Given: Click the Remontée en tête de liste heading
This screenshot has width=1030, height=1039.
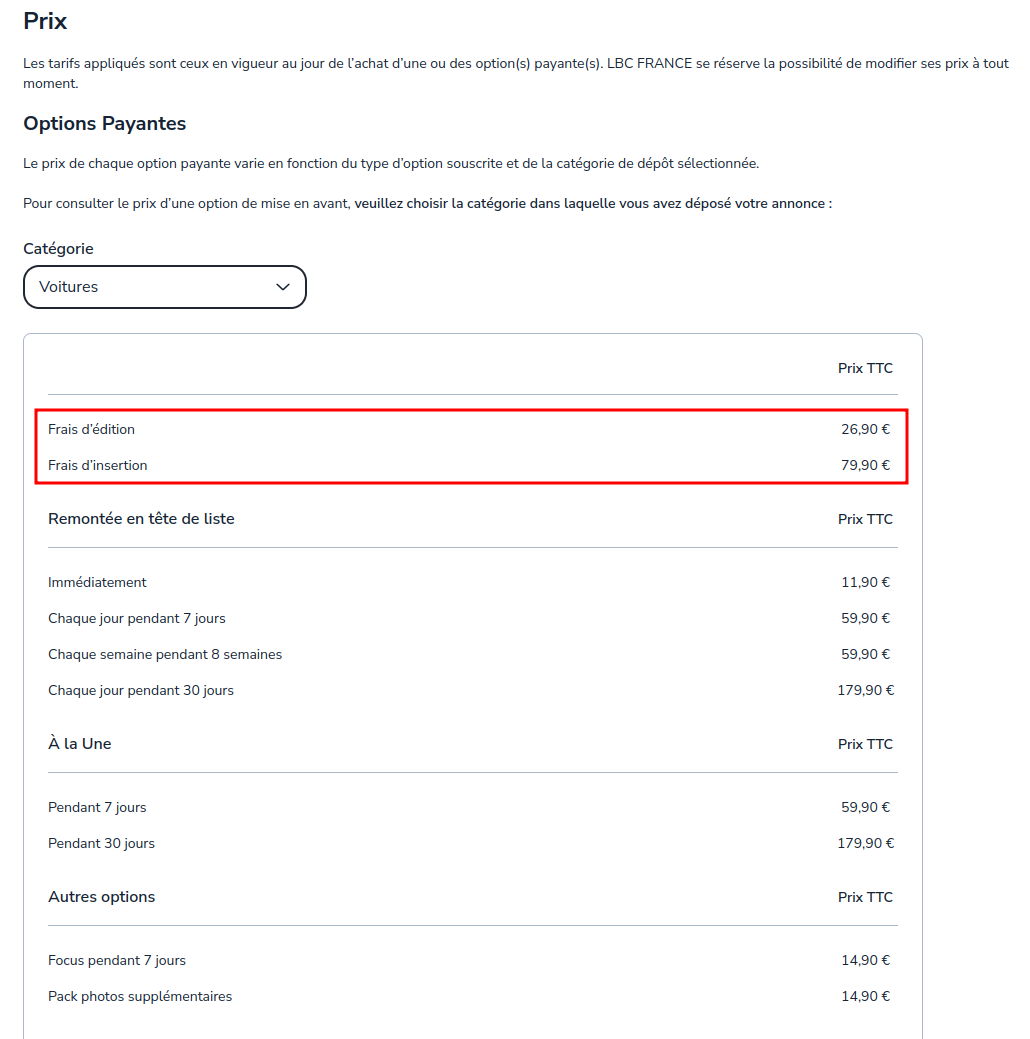Looking at the screenshot, I should pos(141,519).
